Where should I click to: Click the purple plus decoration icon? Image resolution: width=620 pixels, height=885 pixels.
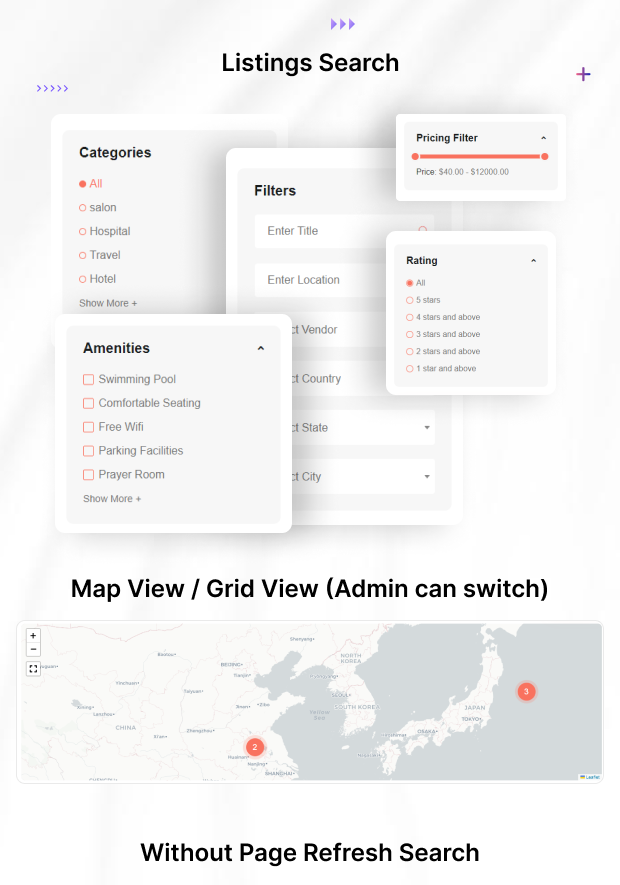click(x=583, y=74)
